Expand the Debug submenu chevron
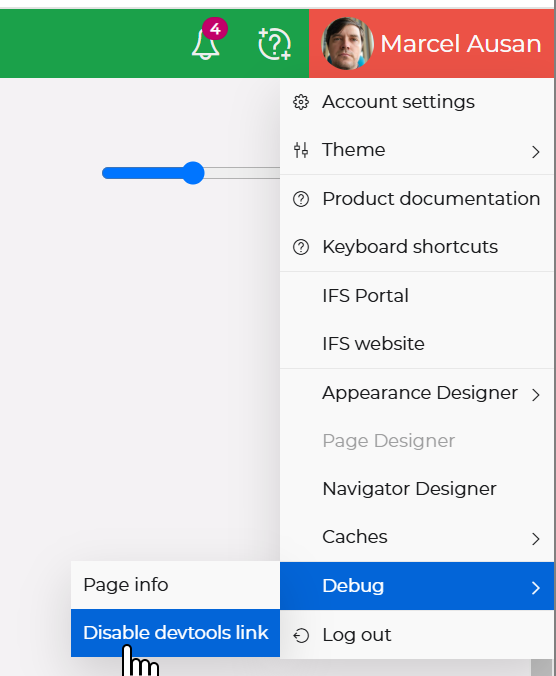556x676 pixels. click(x=535, y=587)
